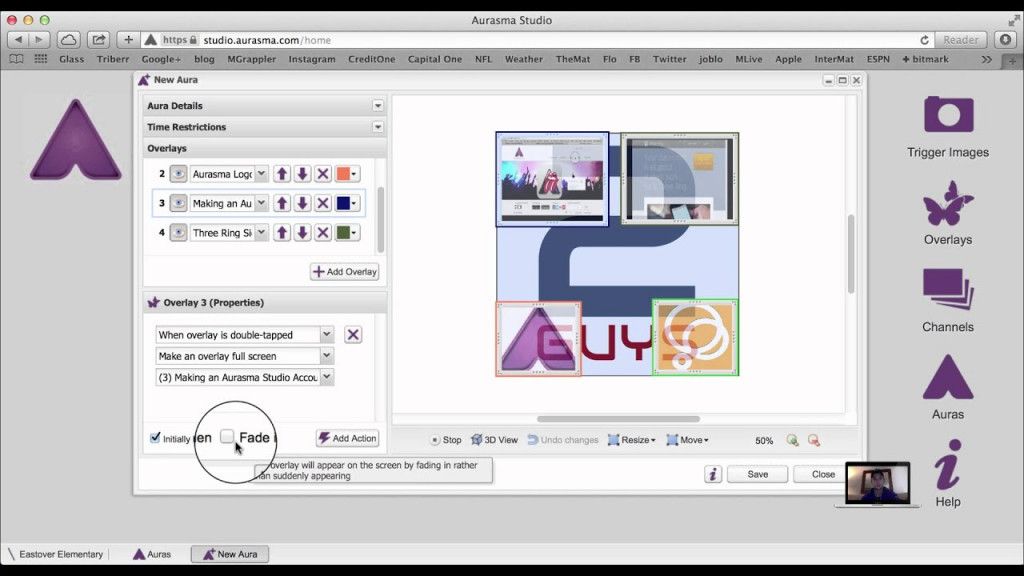Open the Instagram bookmark

[x=312, y=59]
